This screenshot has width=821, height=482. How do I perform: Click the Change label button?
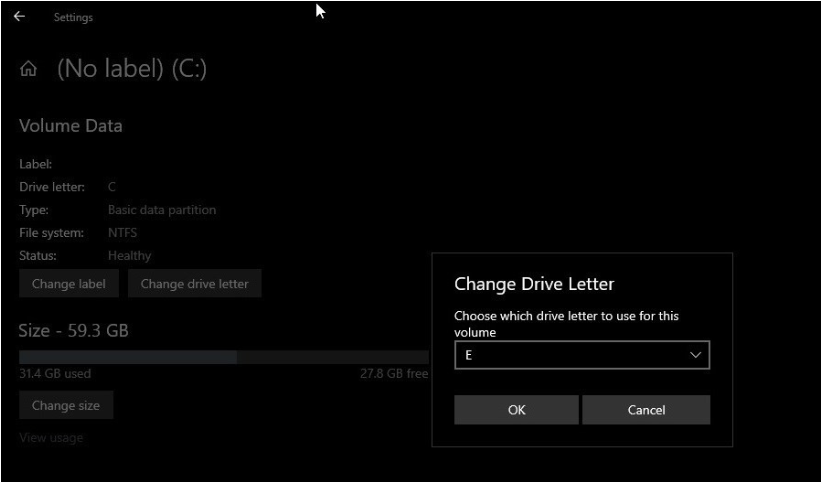coord(69,284)
